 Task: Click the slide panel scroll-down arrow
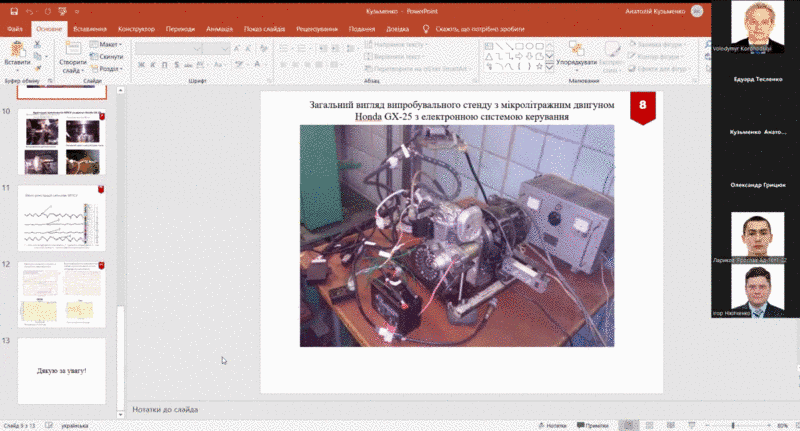click(120, 414)
